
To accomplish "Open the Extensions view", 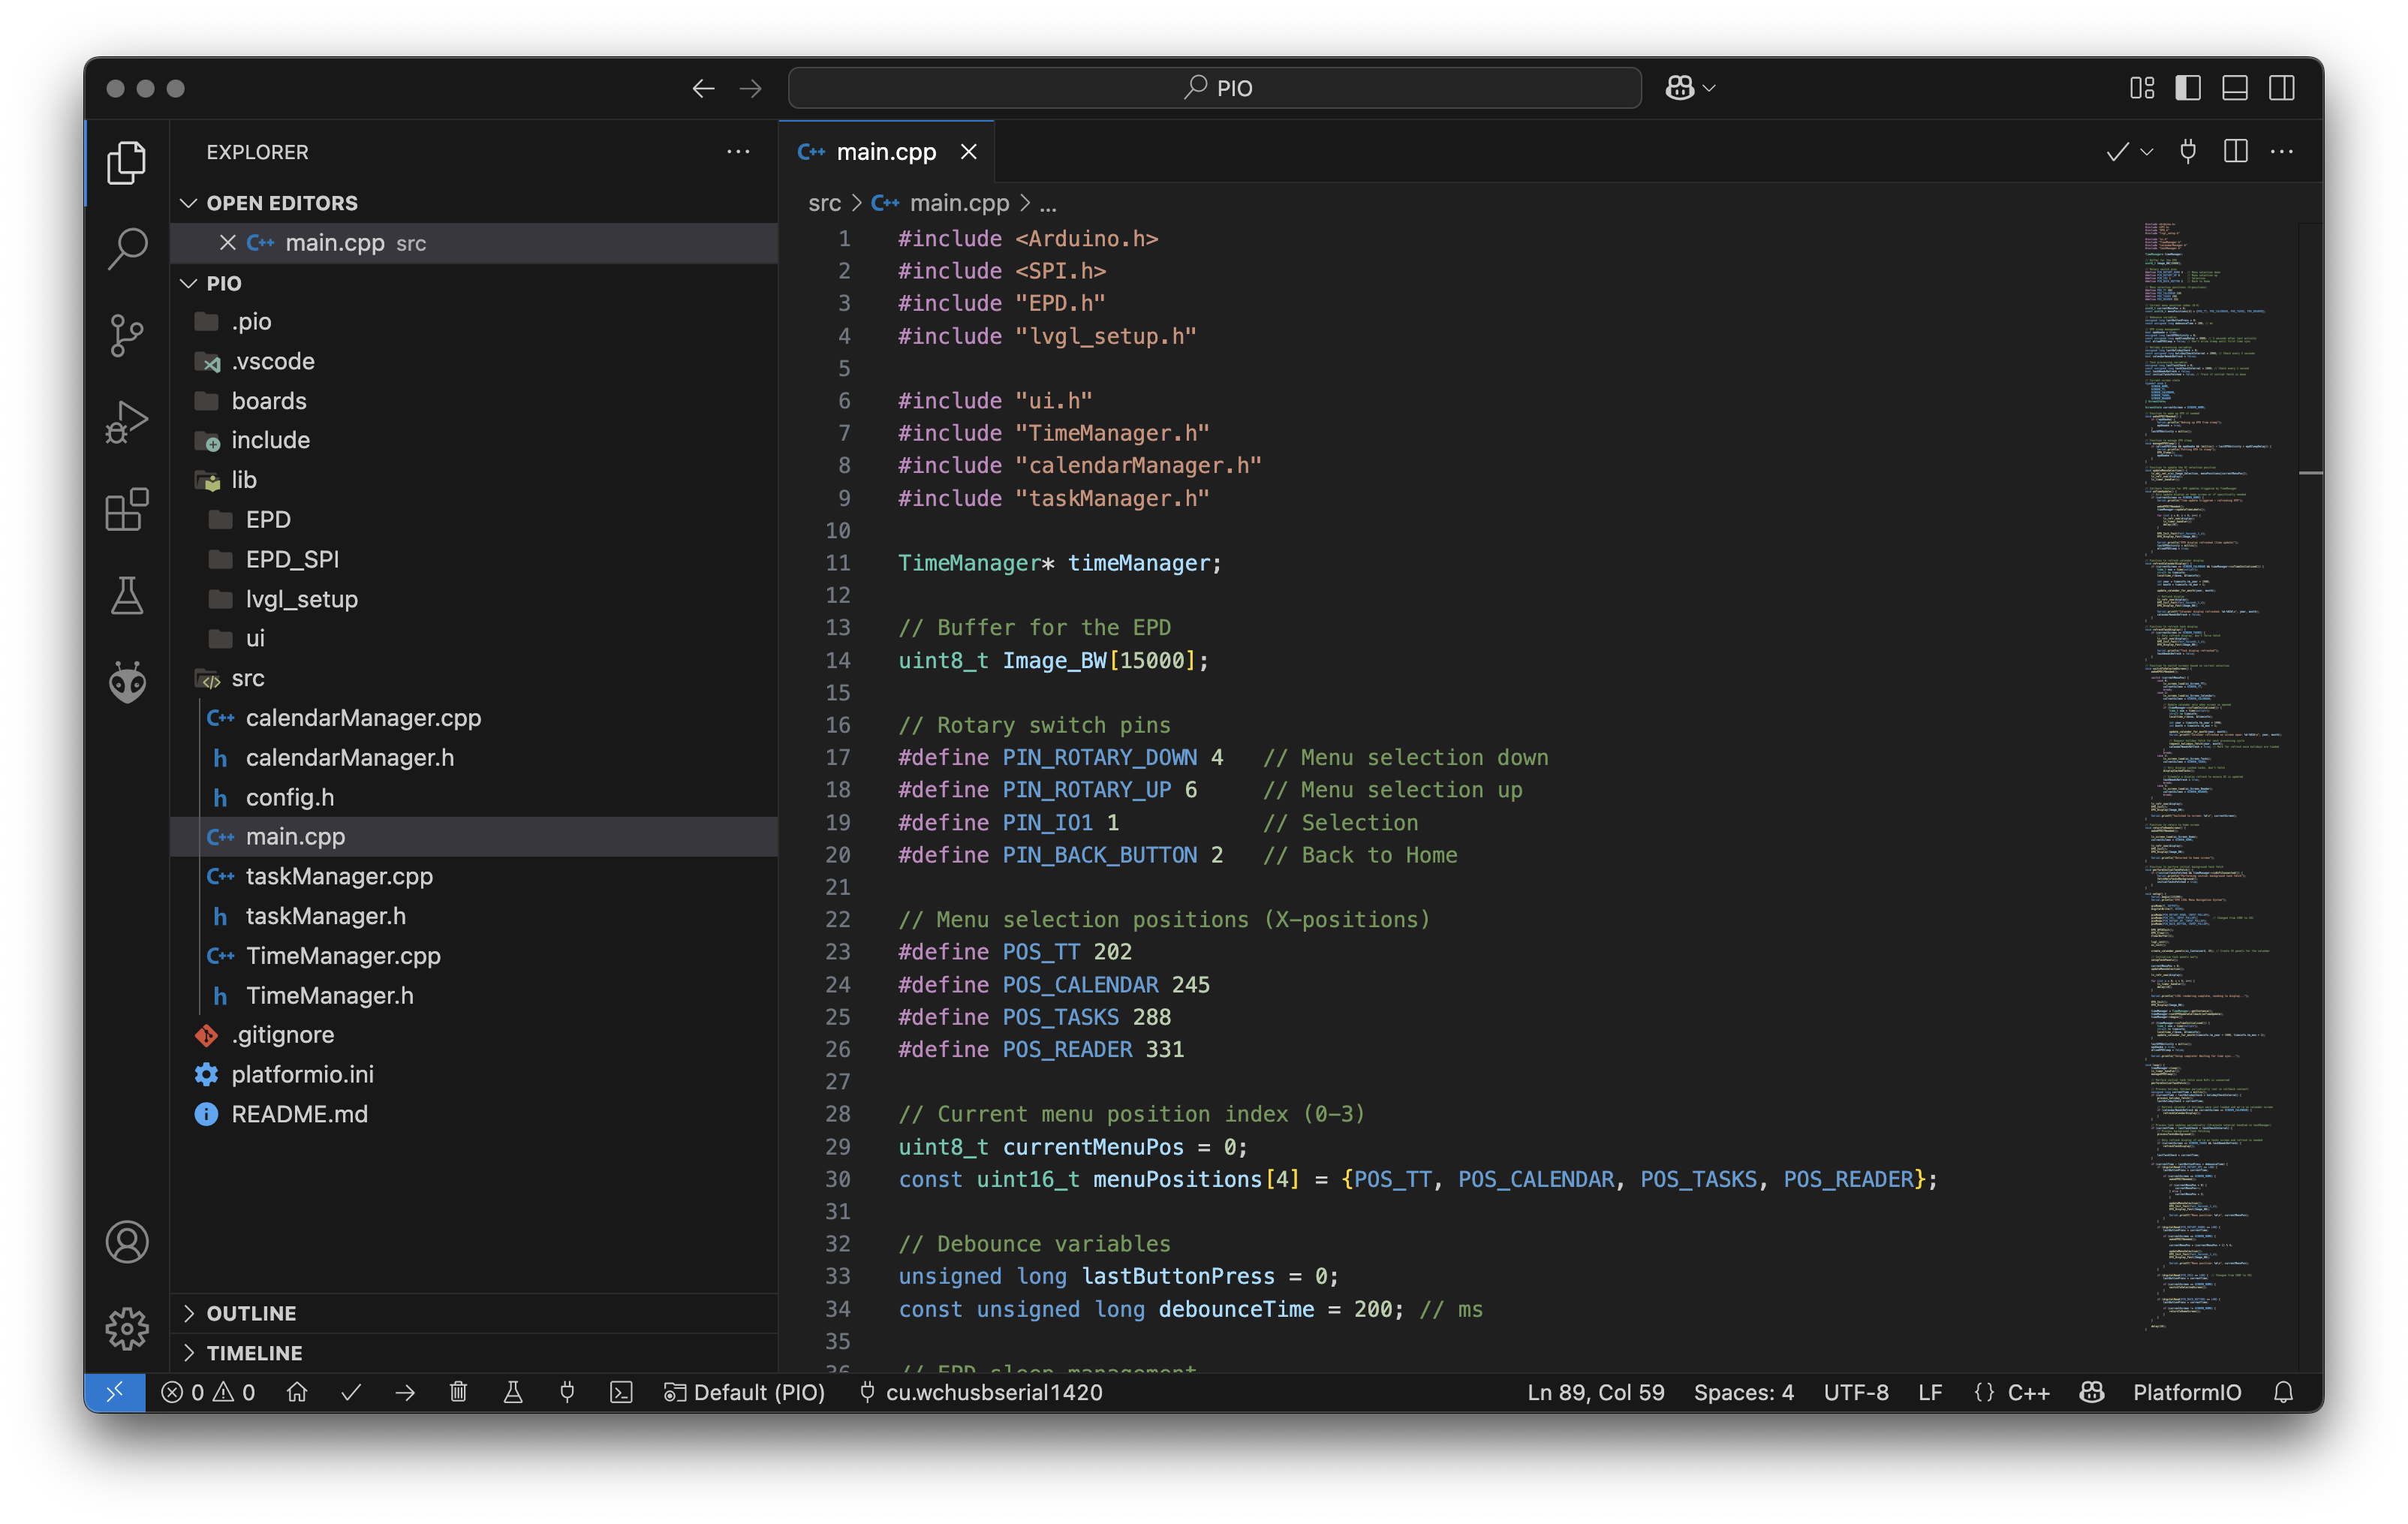I will 127,510.
